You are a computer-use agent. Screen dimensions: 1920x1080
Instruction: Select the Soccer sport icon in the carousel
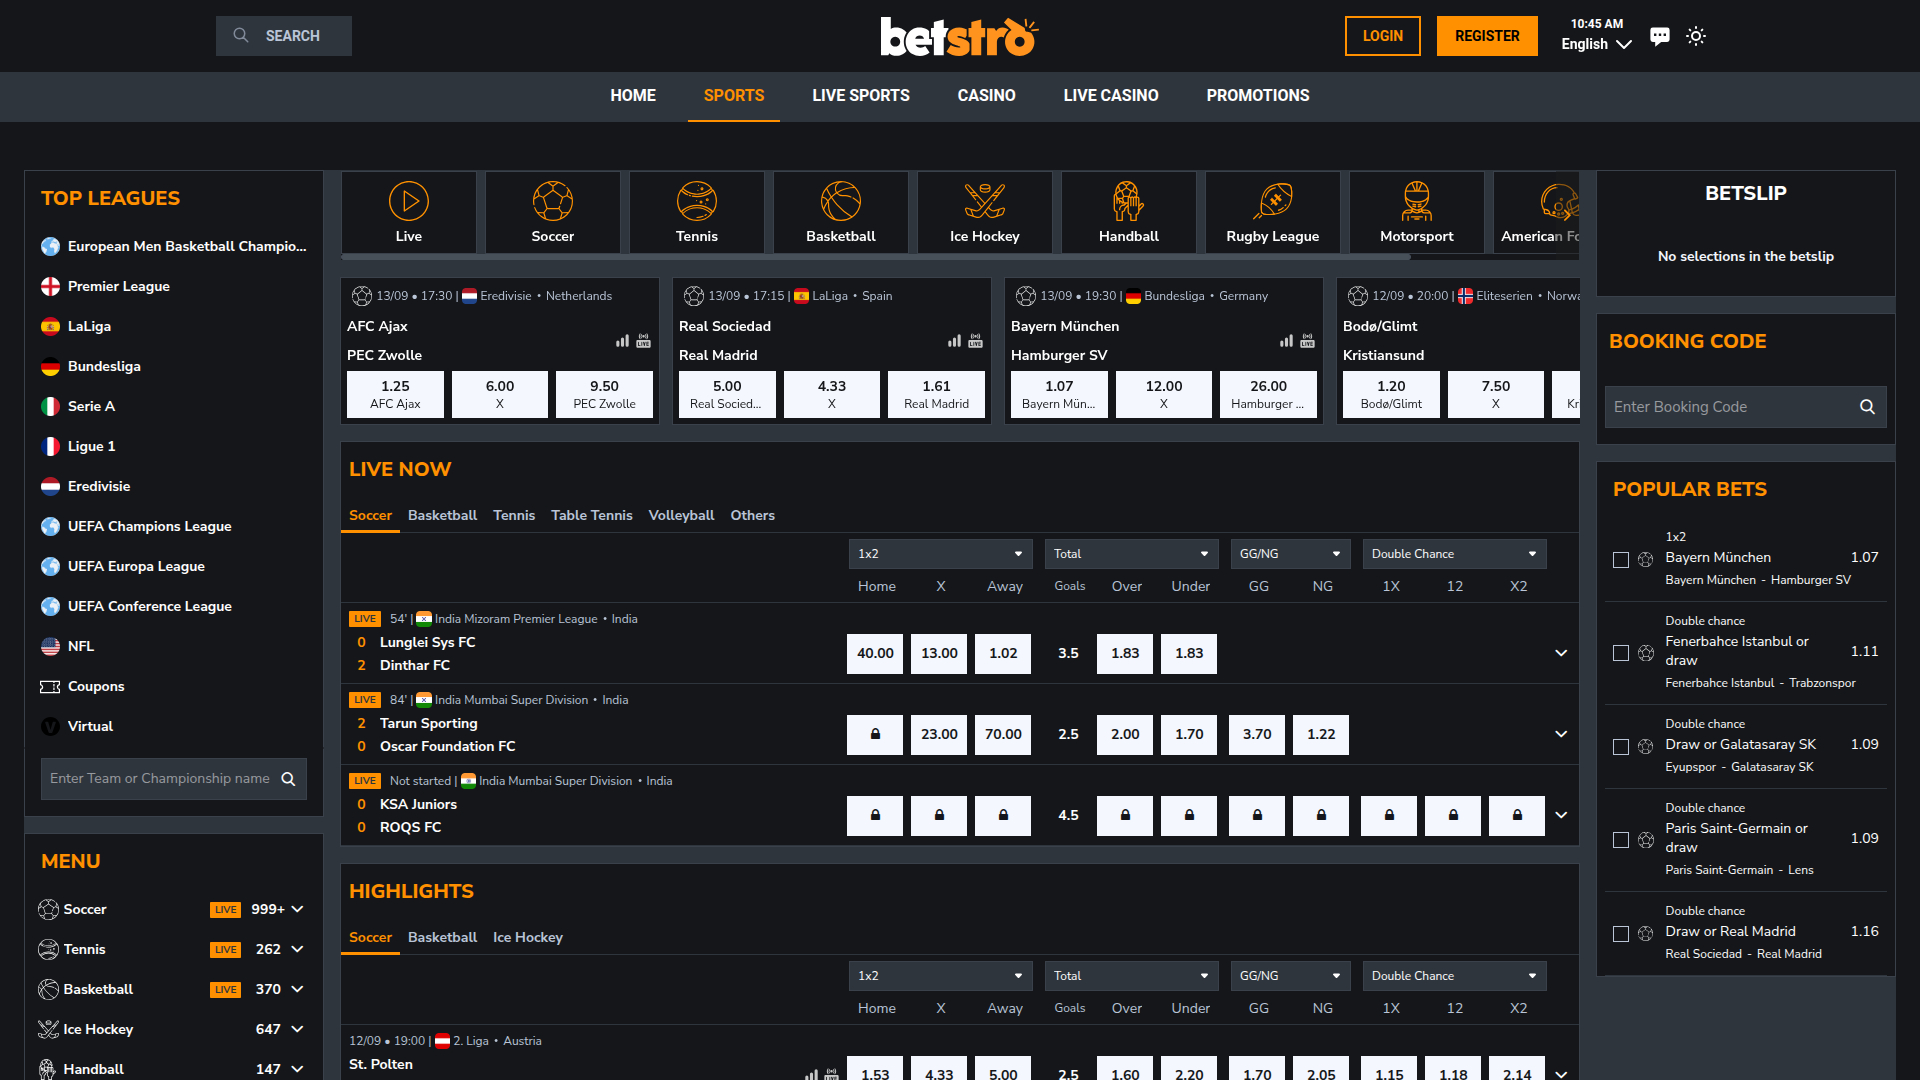(552, 210)
